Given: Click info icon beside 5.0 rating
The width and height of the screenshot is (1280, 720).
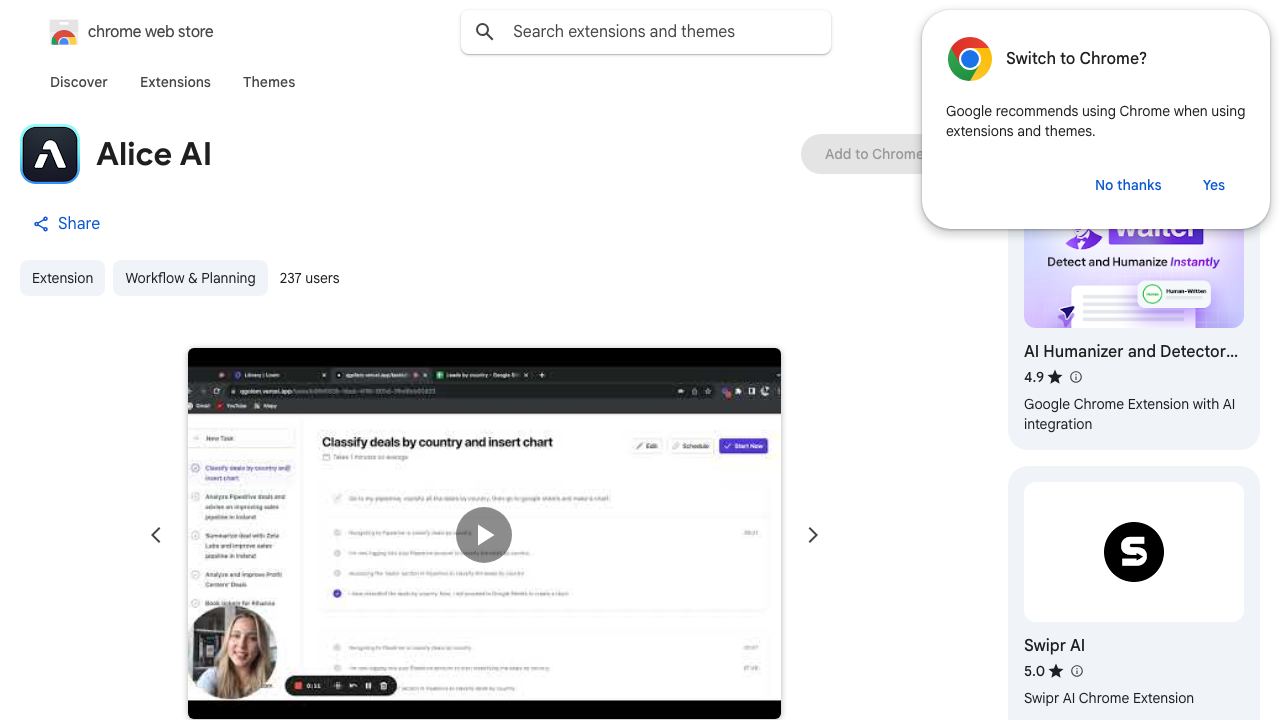Looking at the screenshot, I should (x=1076, y=671).
